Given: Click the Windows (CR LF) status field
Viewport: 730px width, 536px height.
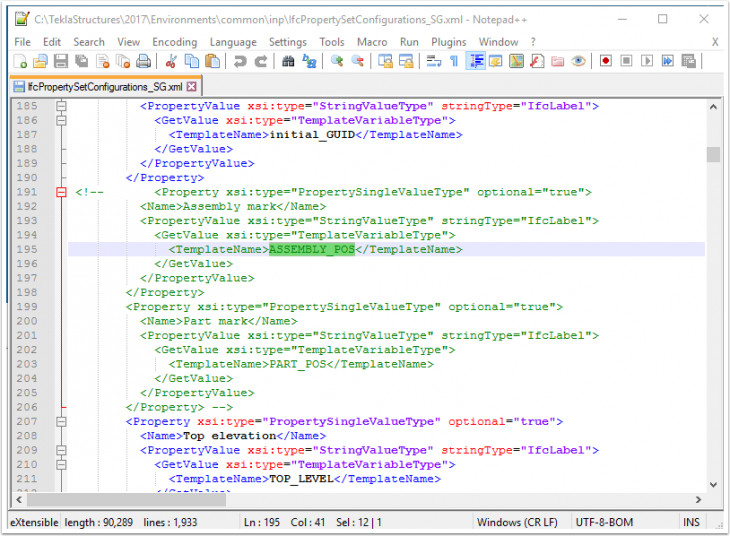Looking at the screenshot, I should pyautogui.click(x=518, y=522).
